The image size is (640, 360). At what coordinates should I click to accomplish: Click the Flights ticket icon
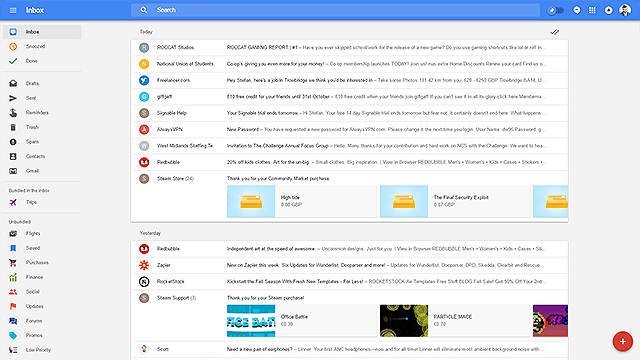point(13,233)
